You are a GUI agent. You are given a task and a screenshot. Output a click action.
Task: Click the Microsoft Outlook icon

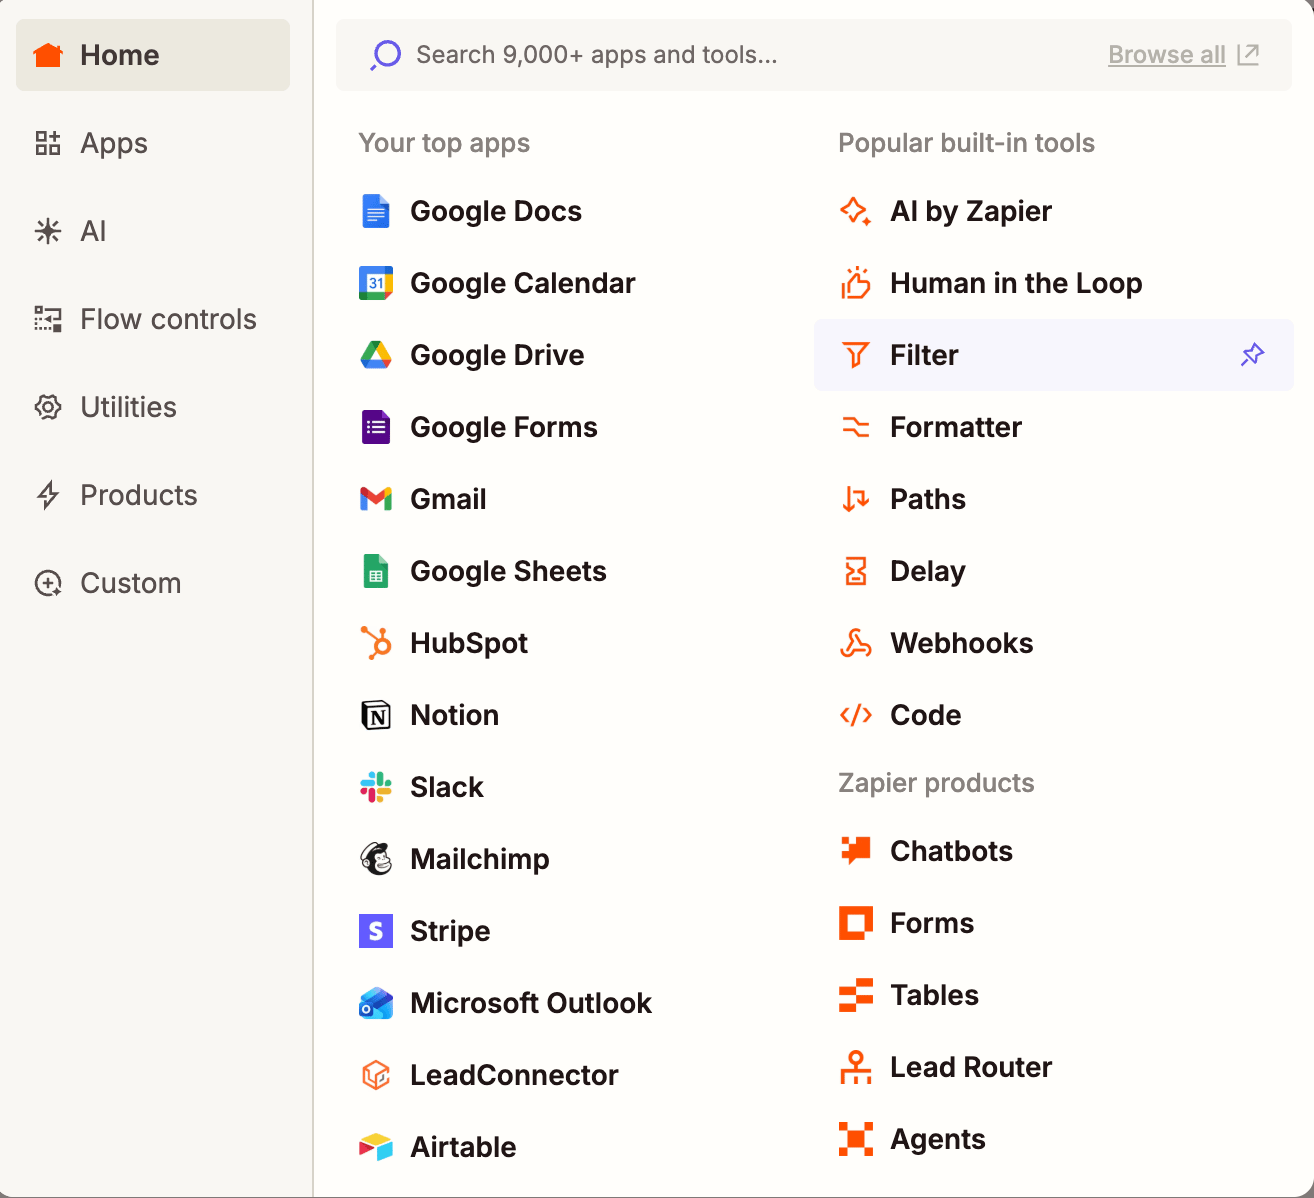pos(376,1003)
